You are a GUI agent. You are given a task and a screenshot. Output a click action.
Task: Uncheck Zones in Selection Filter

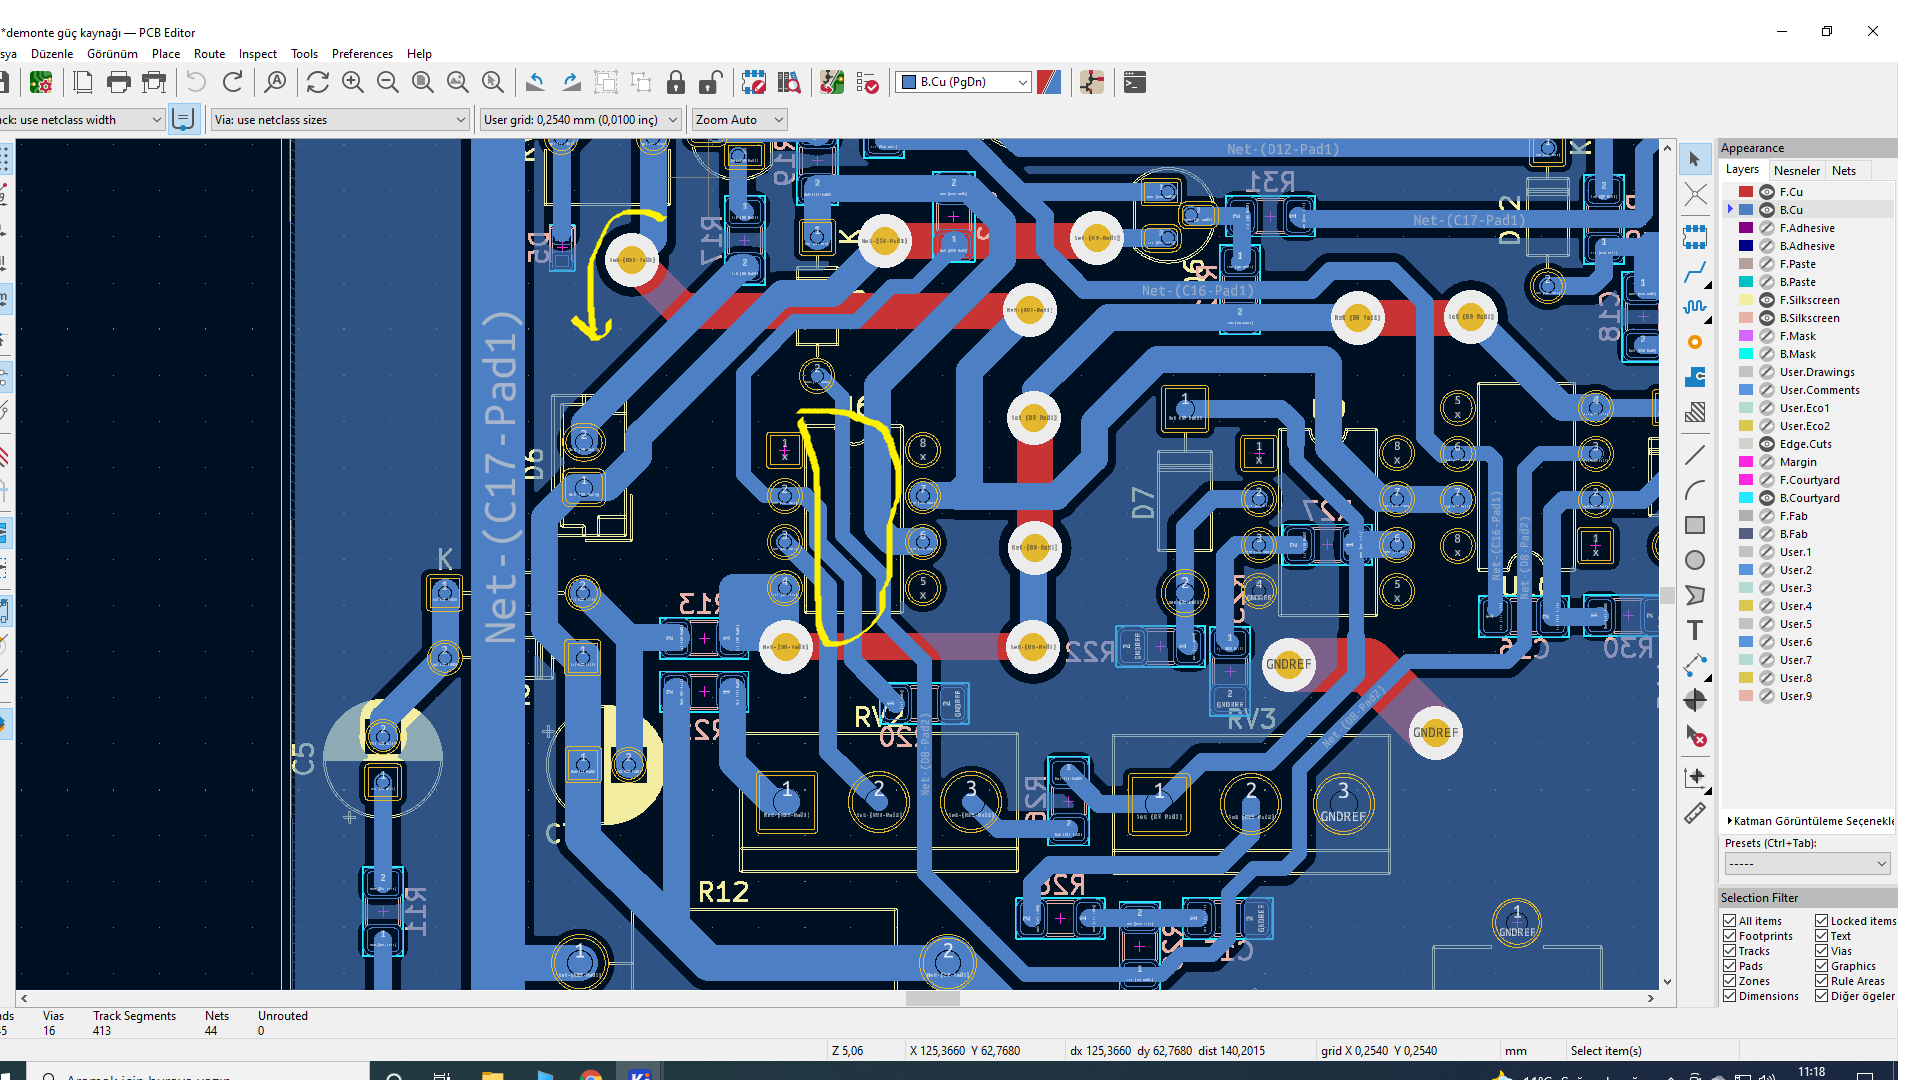[1730, 981]
